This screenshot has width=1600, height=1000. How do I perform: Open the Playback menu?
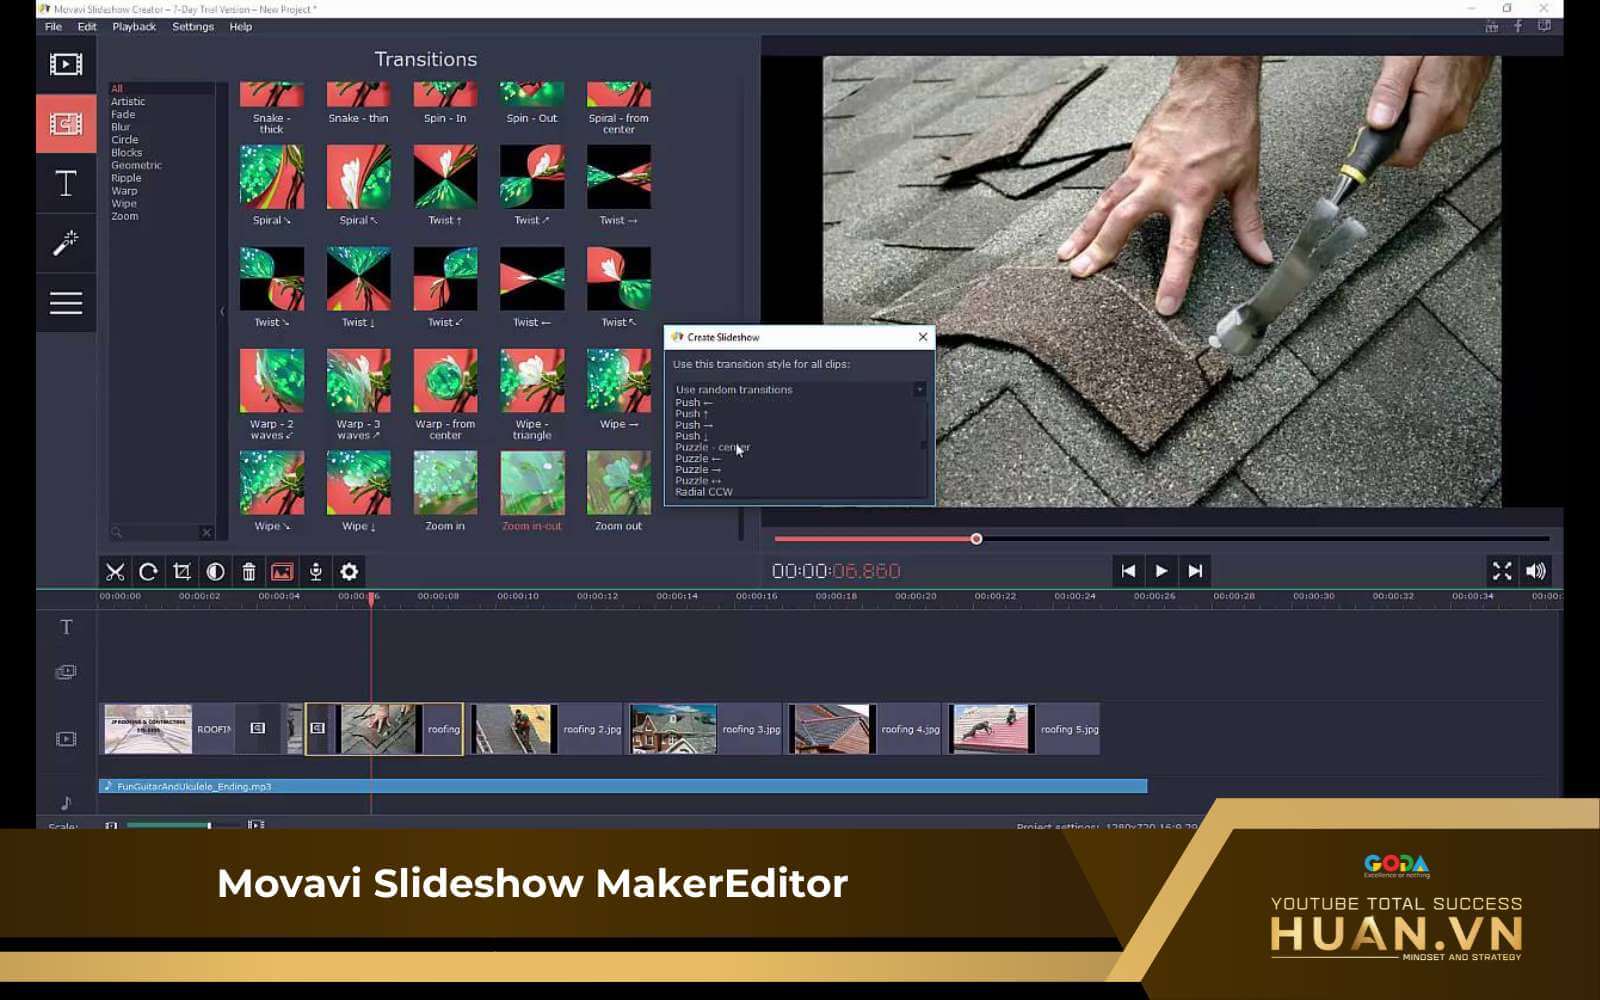[134, 27]
